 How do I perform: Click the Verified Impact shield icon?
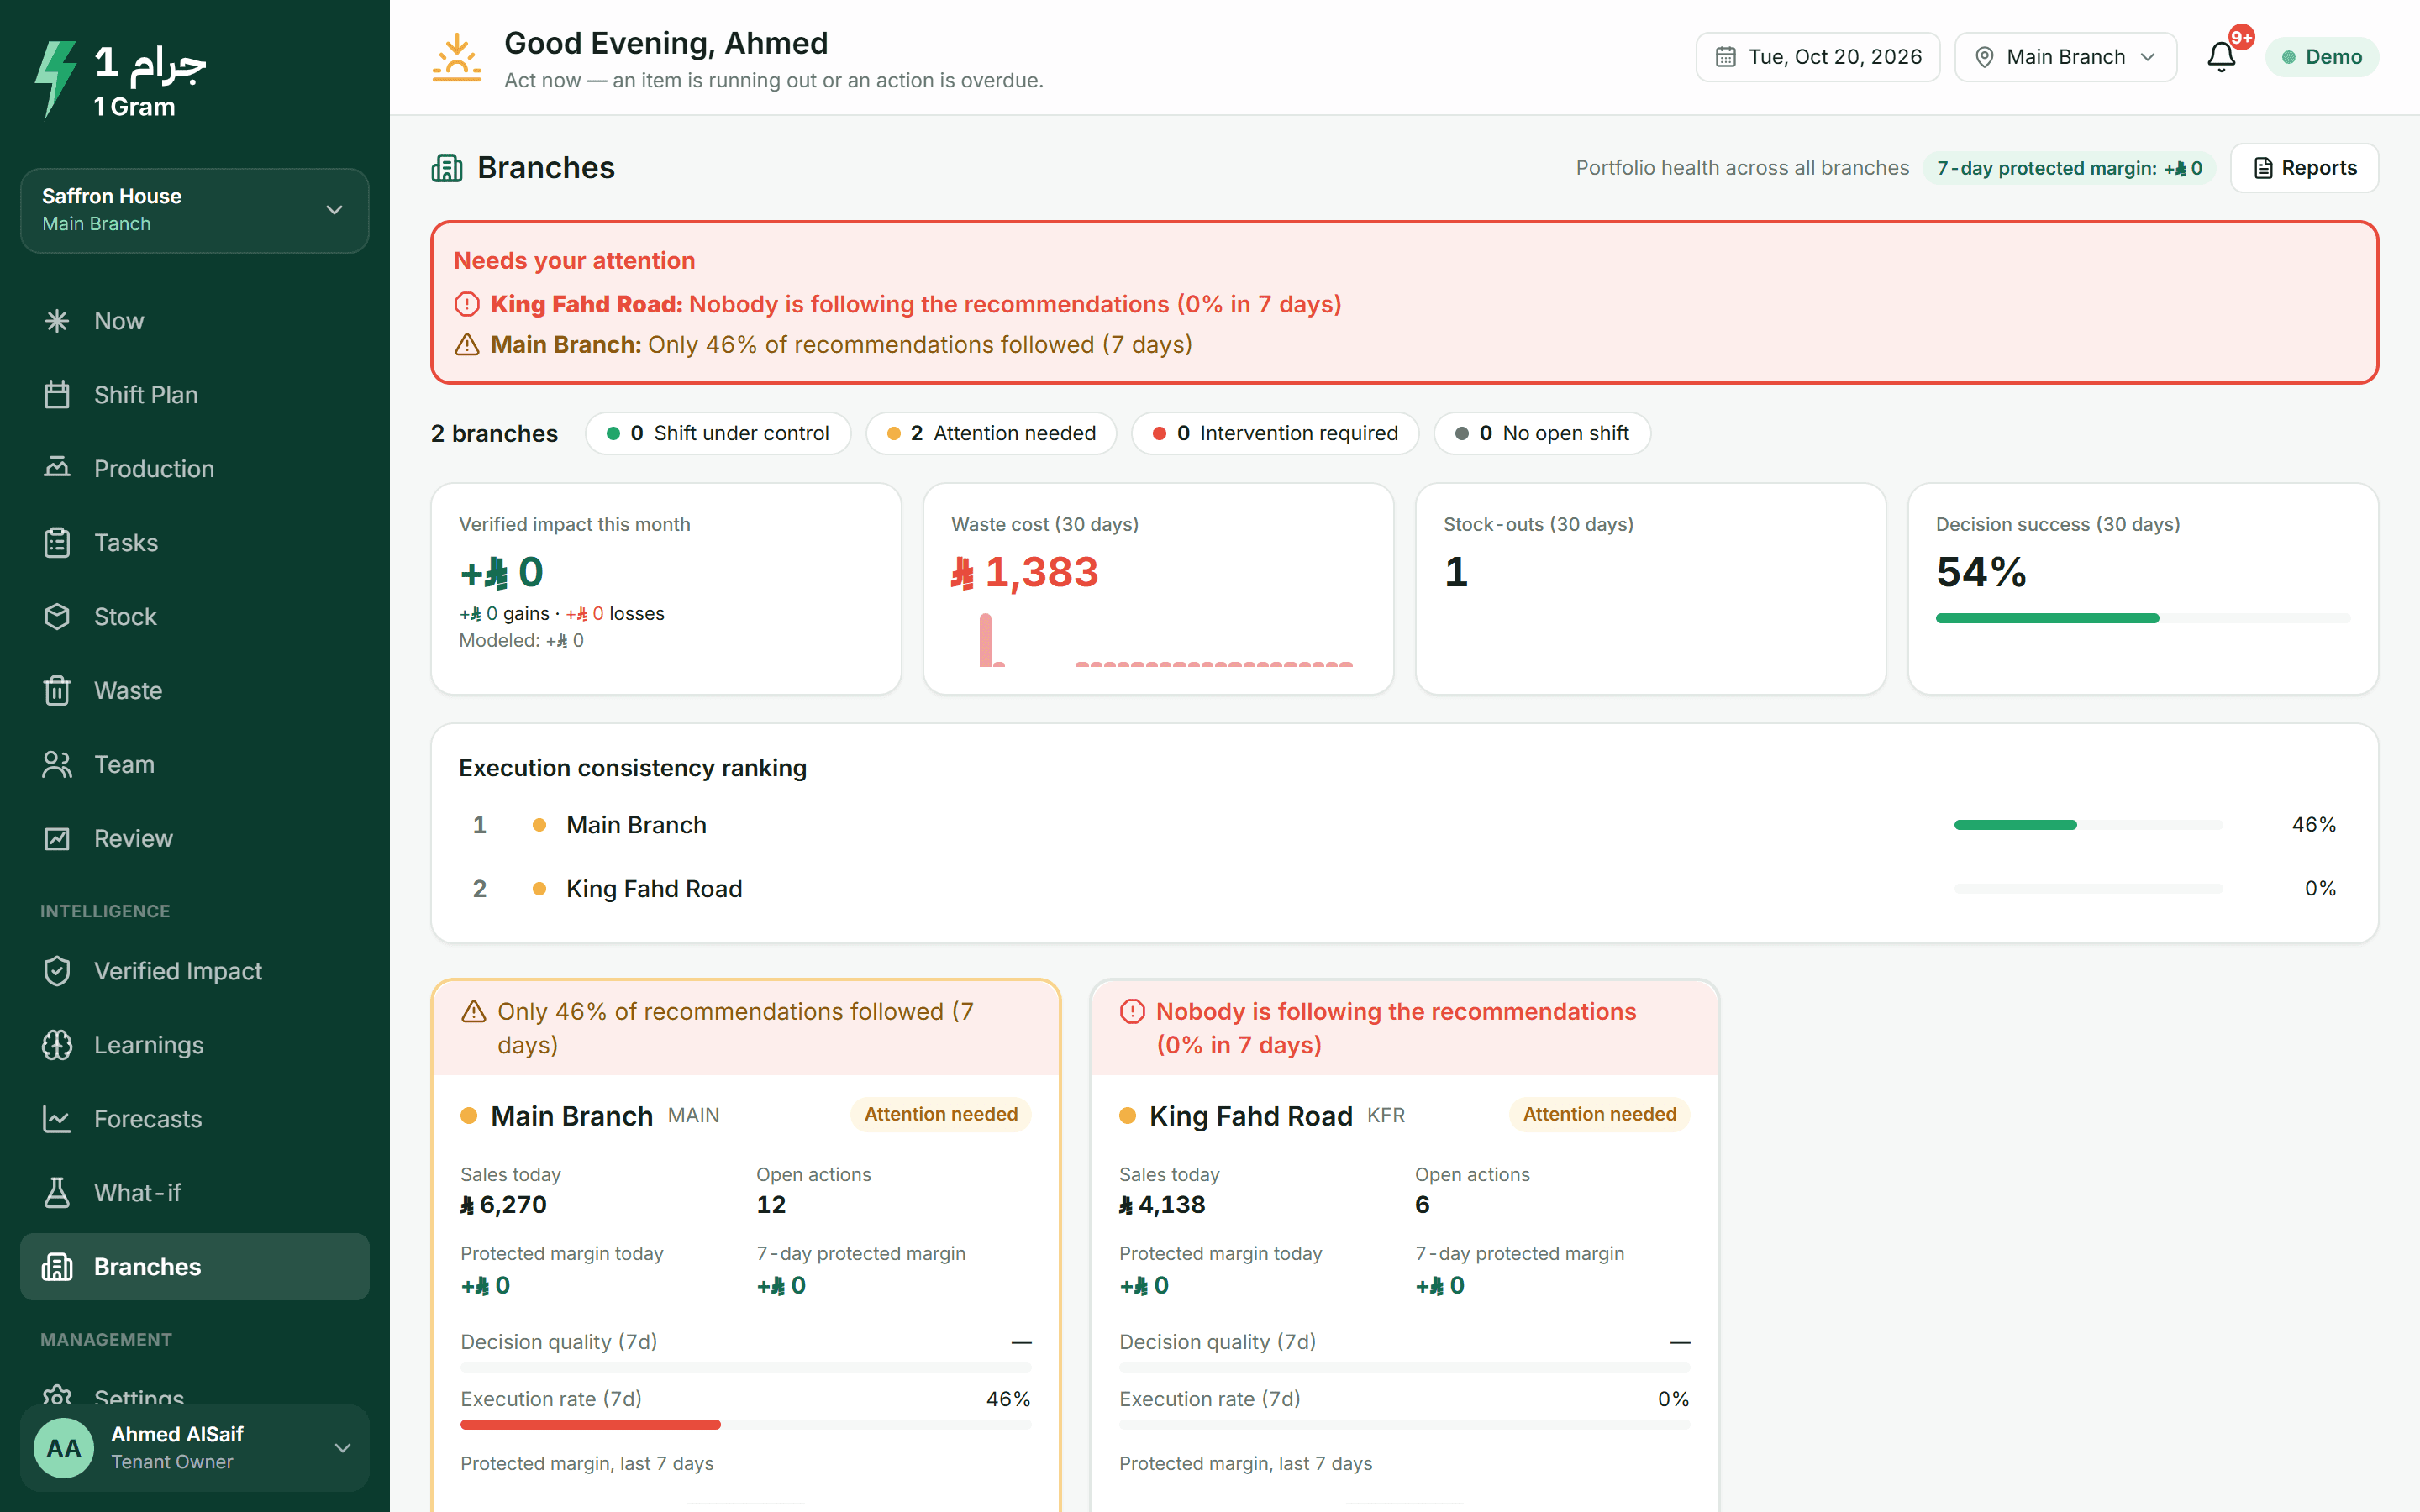point(57,971)
